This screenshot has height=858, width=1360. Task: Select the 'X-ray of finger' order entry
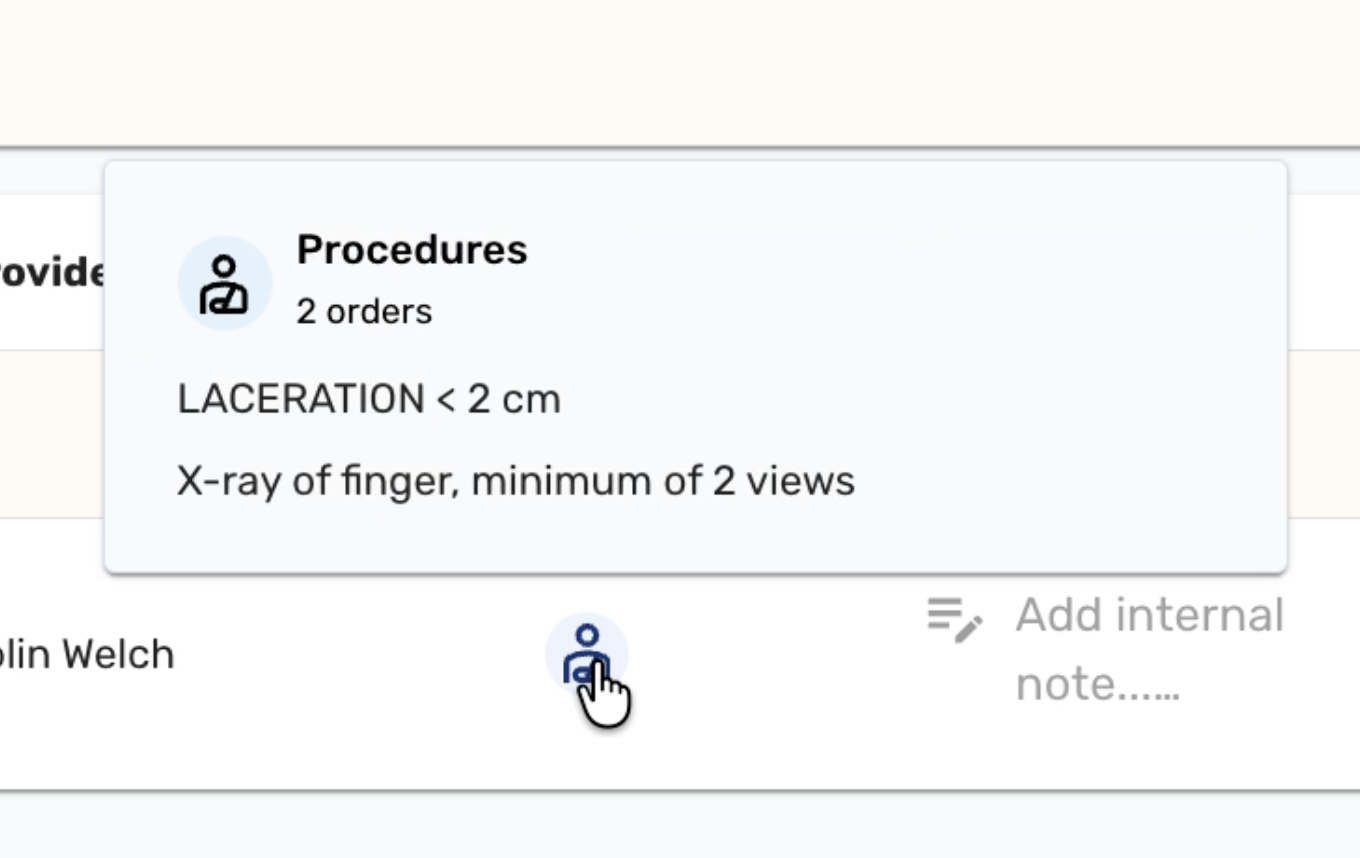coord(515,481)
